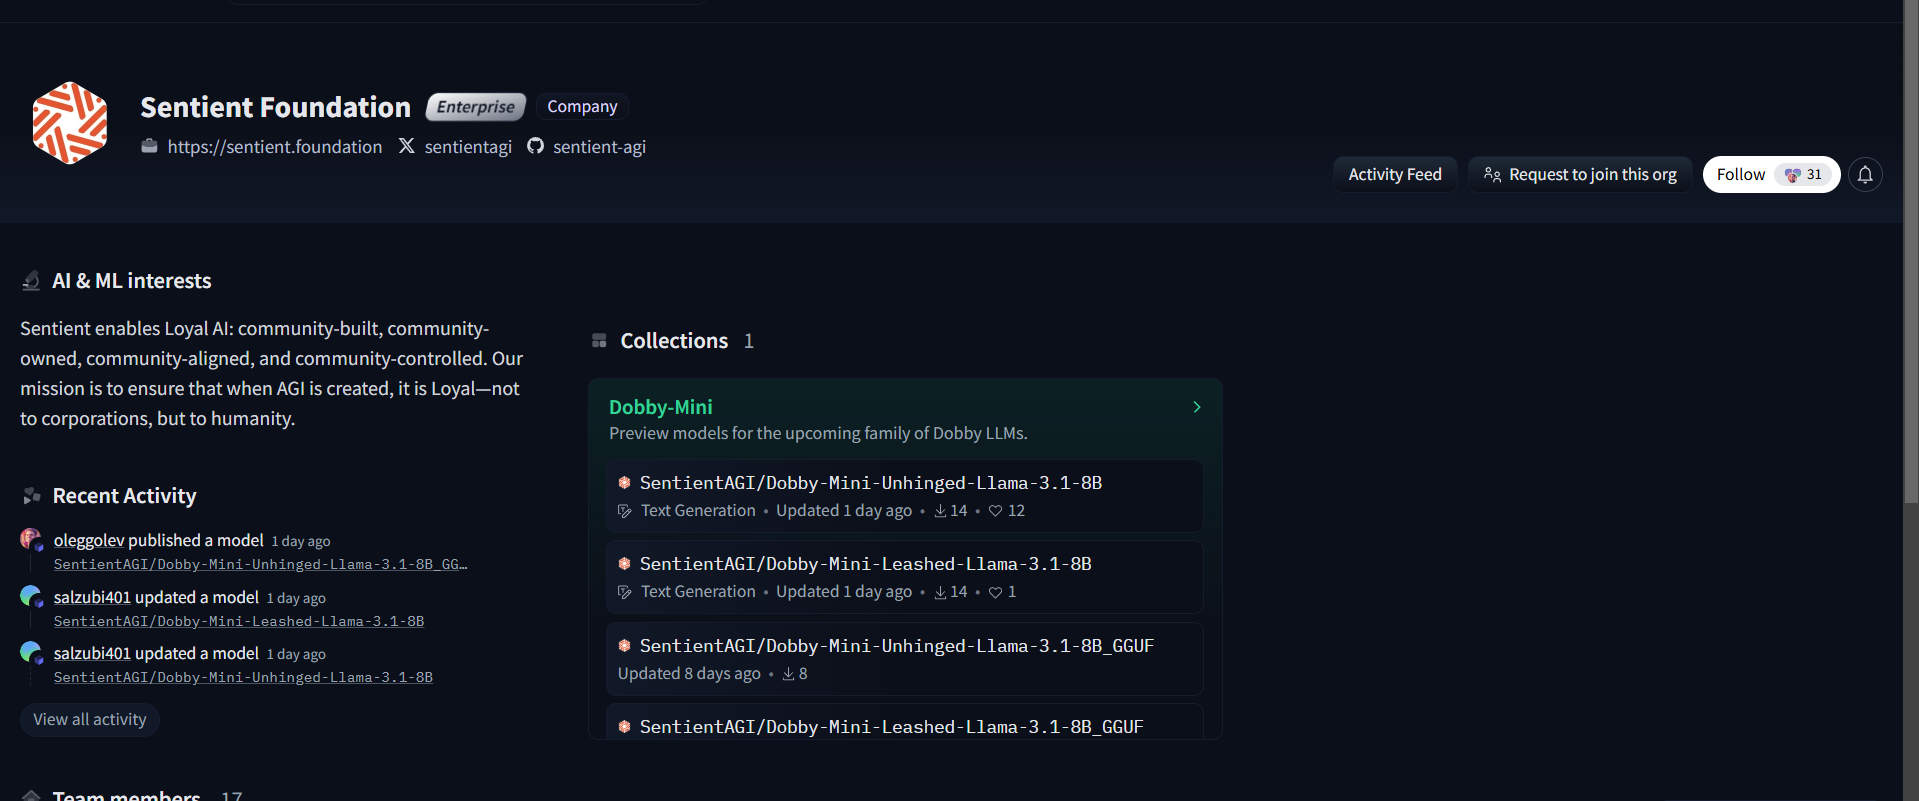1919x801 pixels.
Task: Click likes heart icon showing 1
Action: (x=995, y=592)
